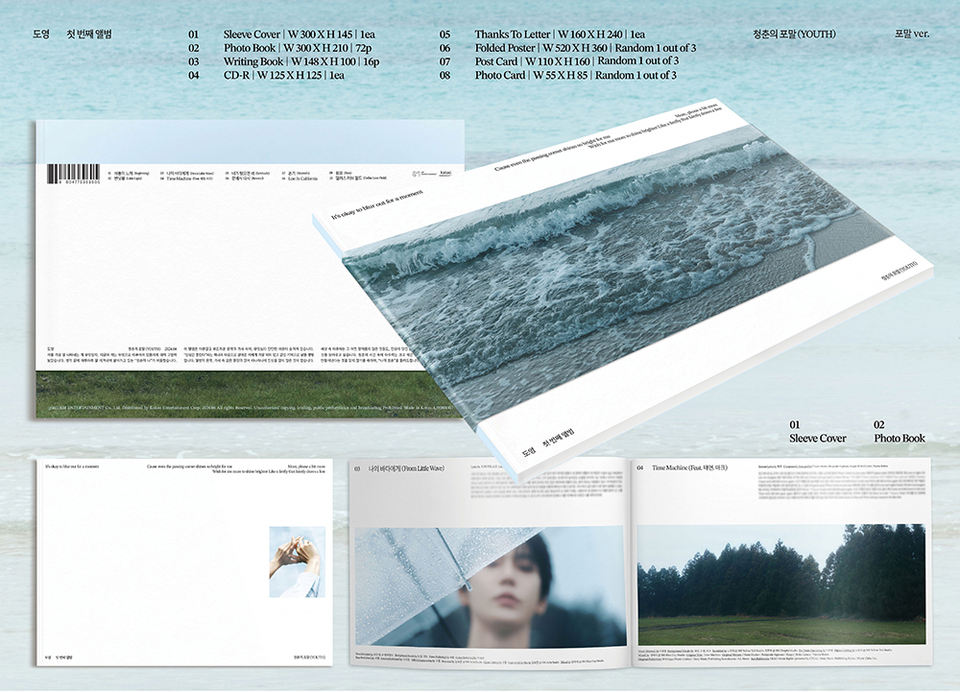The height and width of the screenshot is (692, 960).
Task: Select 'Photo Book | W 300 X H 210 | 72p' line
Action: 298,48
